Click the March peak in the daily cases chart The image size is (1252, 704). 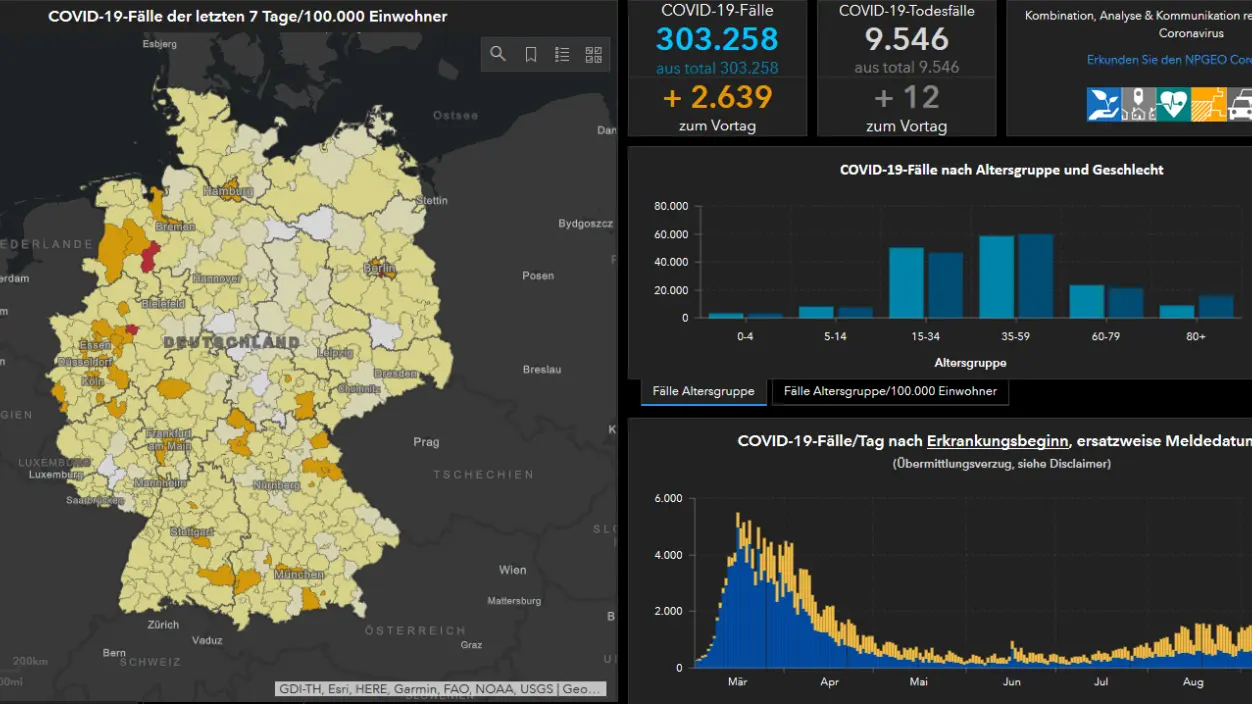click(738, 520)
